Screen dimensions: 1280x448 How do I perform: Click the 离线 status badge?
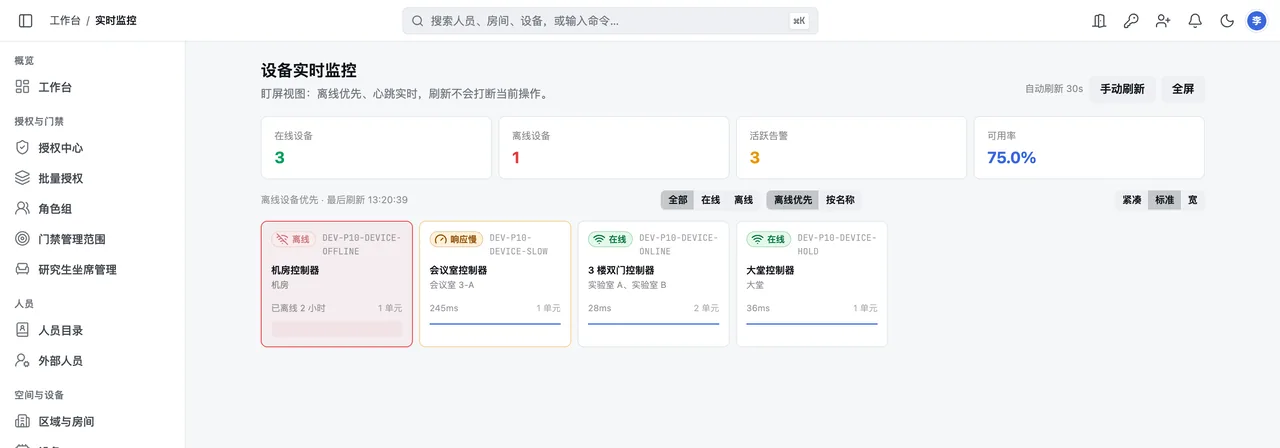294,239
